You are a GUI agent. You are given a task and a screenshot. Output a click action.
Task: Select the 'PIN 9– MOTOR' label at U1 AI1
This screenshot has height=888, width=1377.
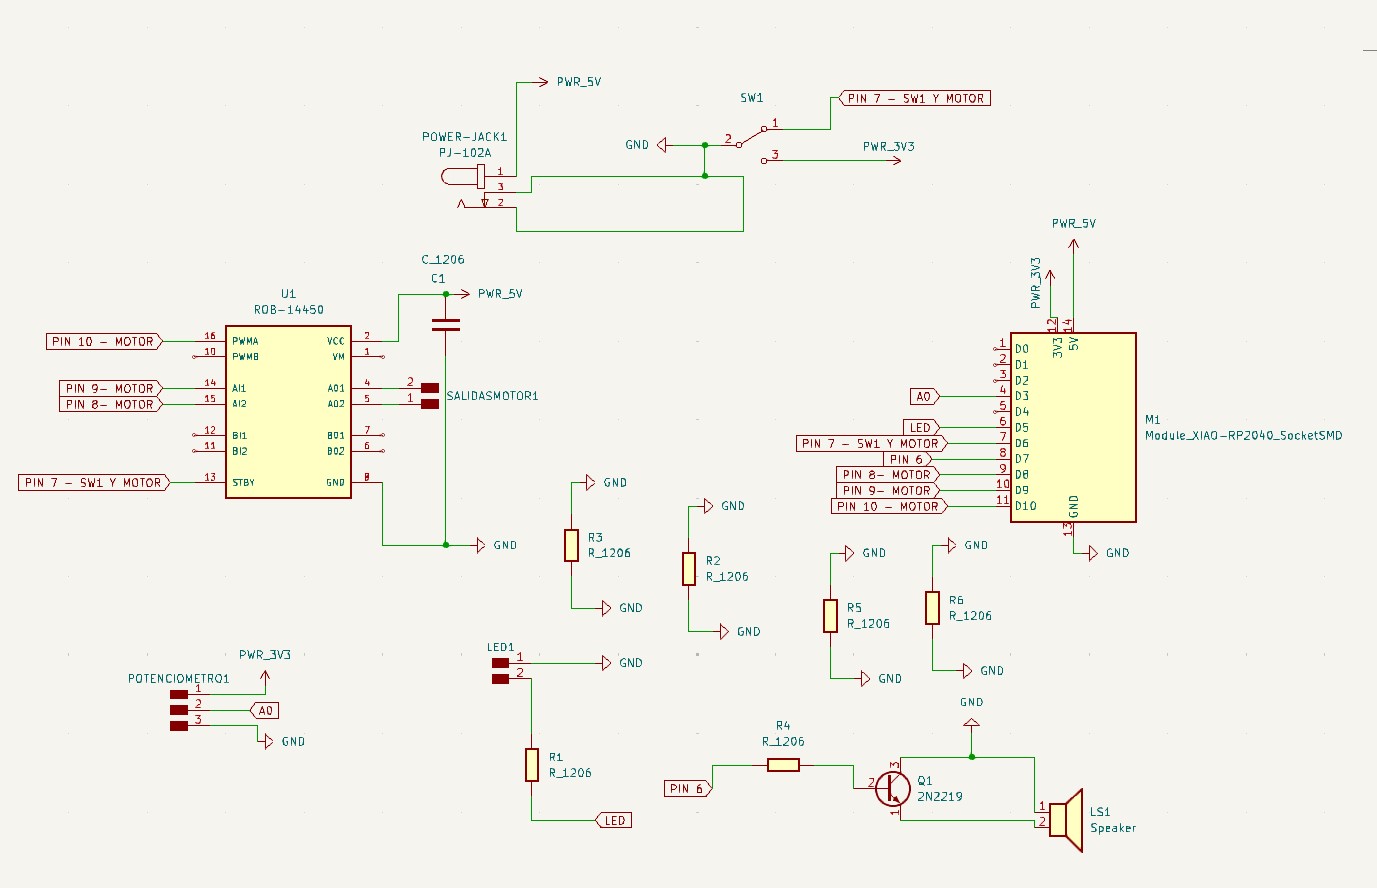[110, 388]
